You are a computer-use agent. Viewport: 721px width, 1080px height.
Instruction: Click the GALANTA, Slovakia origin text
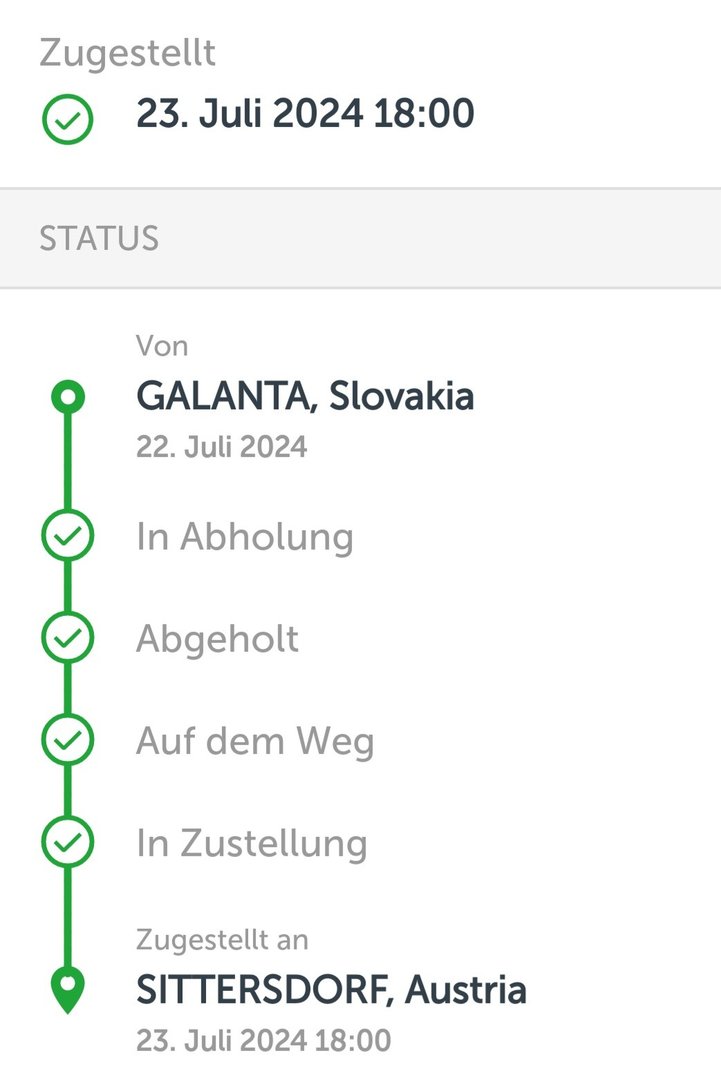coord(305,397)
